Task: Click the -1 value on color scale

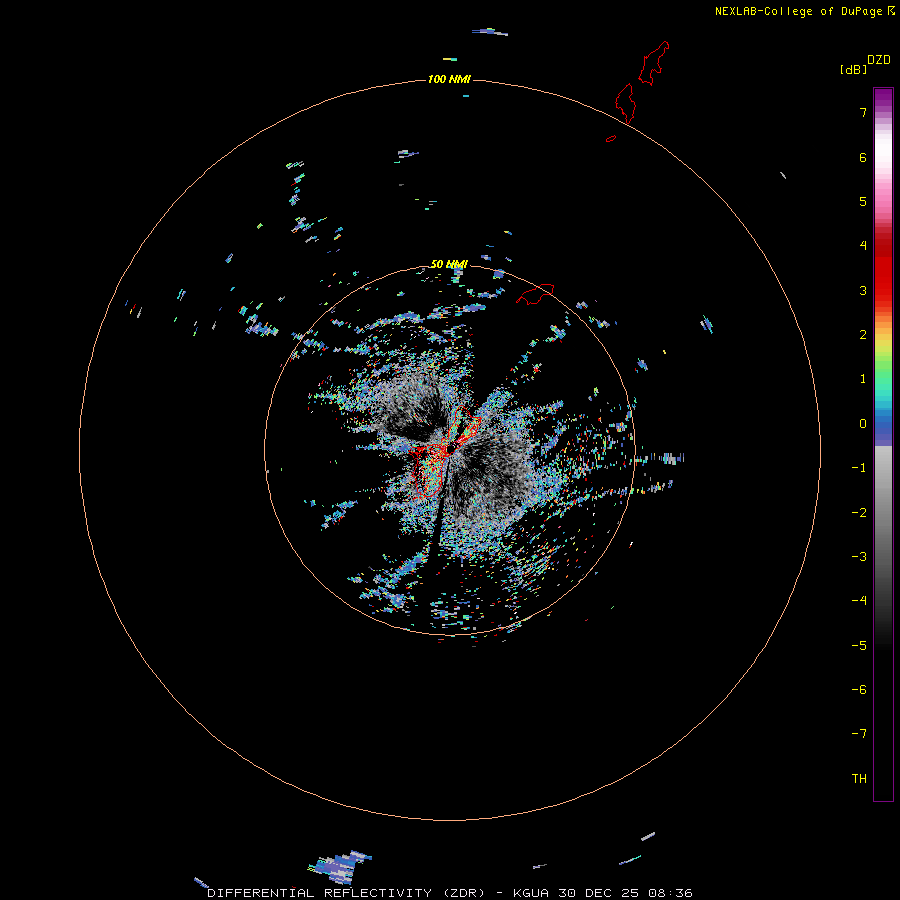Action: [859, 468]
